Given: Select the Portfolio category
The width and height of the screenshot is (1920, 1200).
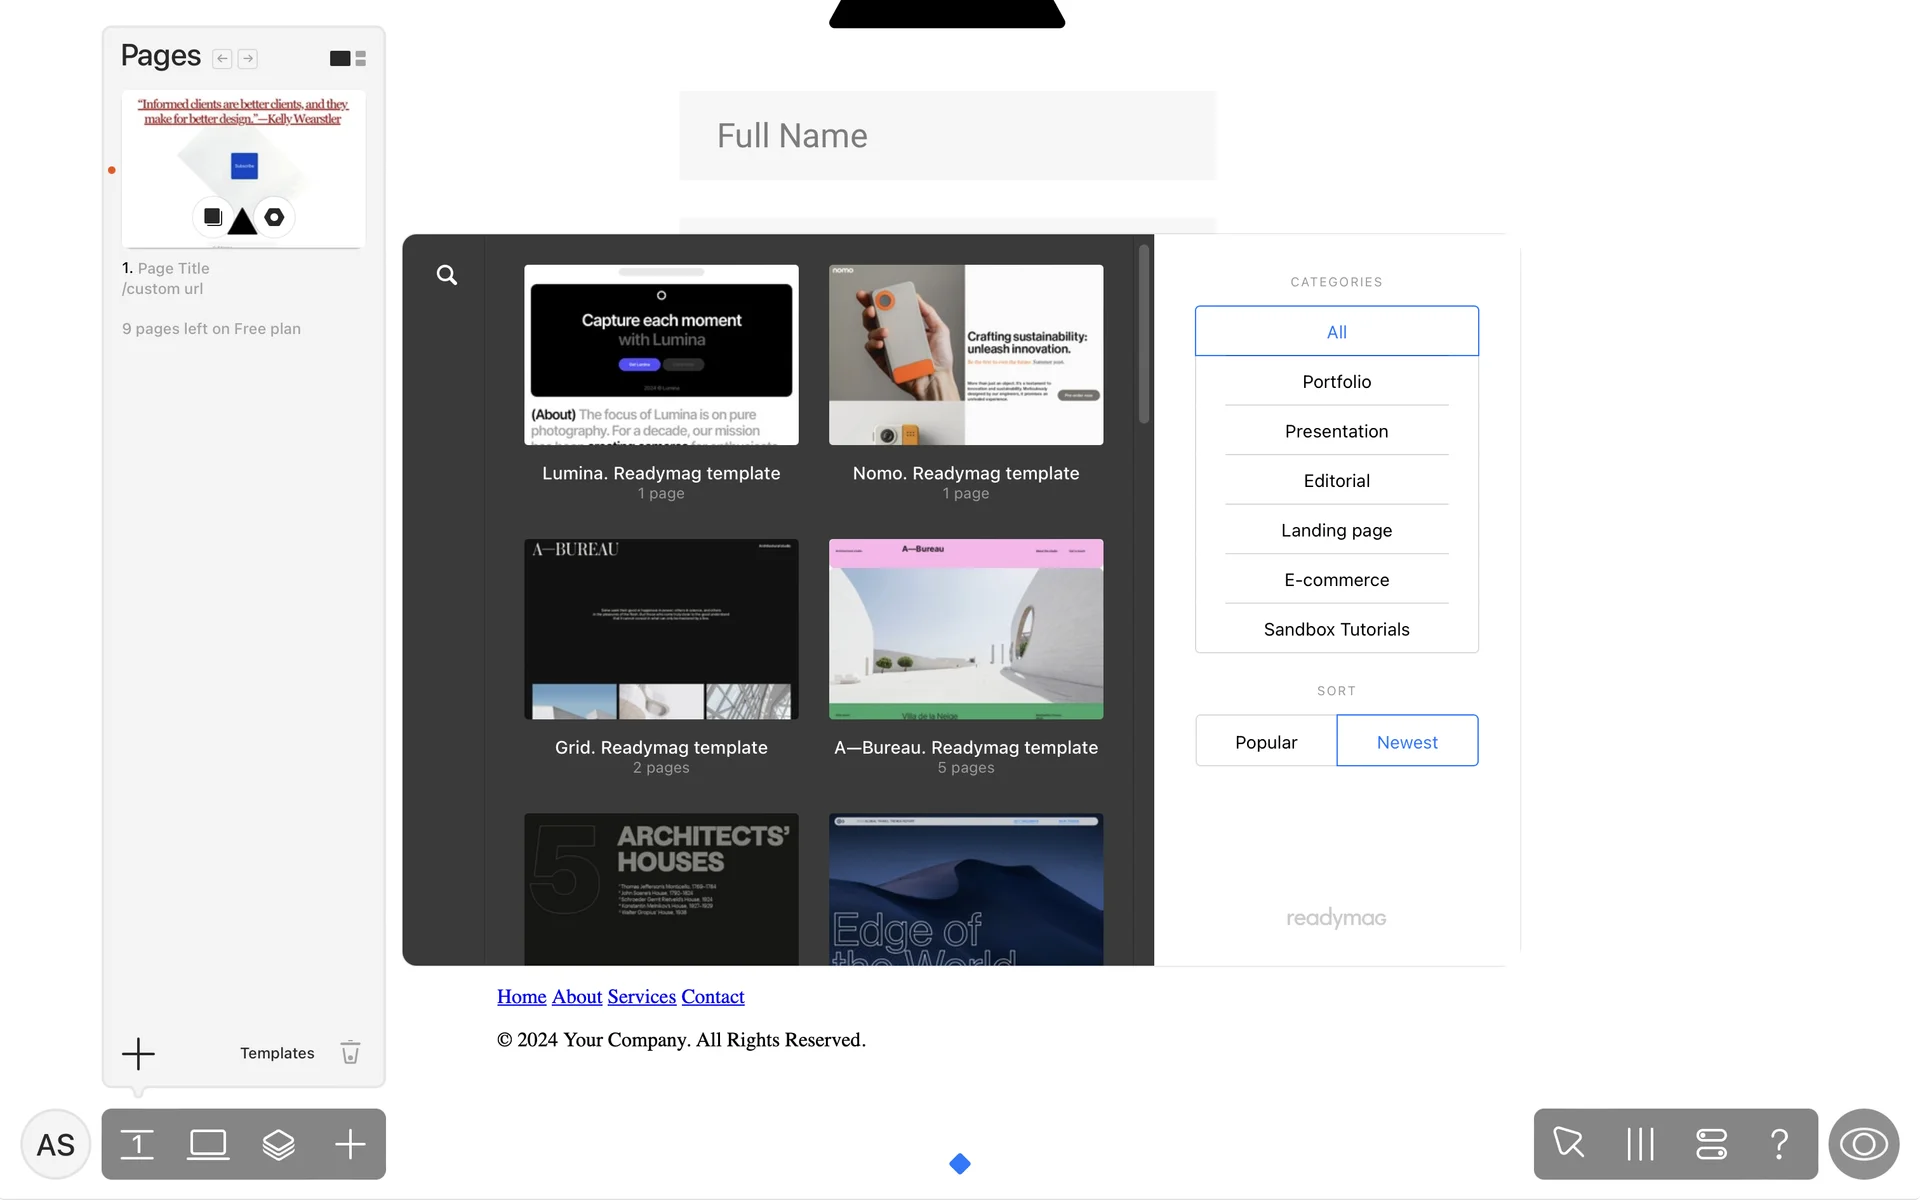Looking at the screenshot, I should click(1336, 382).
